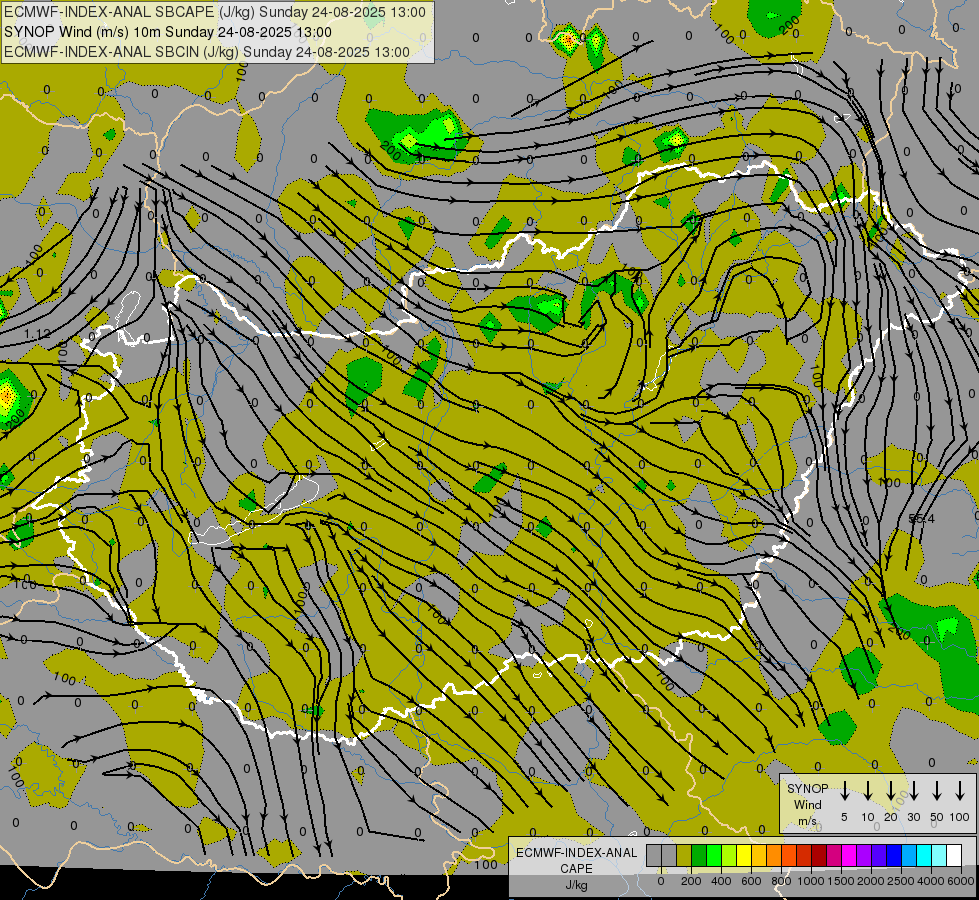Click the wind arrow above the 20 m/s label
This screenshot has height=900, width=979.
click(x=890, y=791)
